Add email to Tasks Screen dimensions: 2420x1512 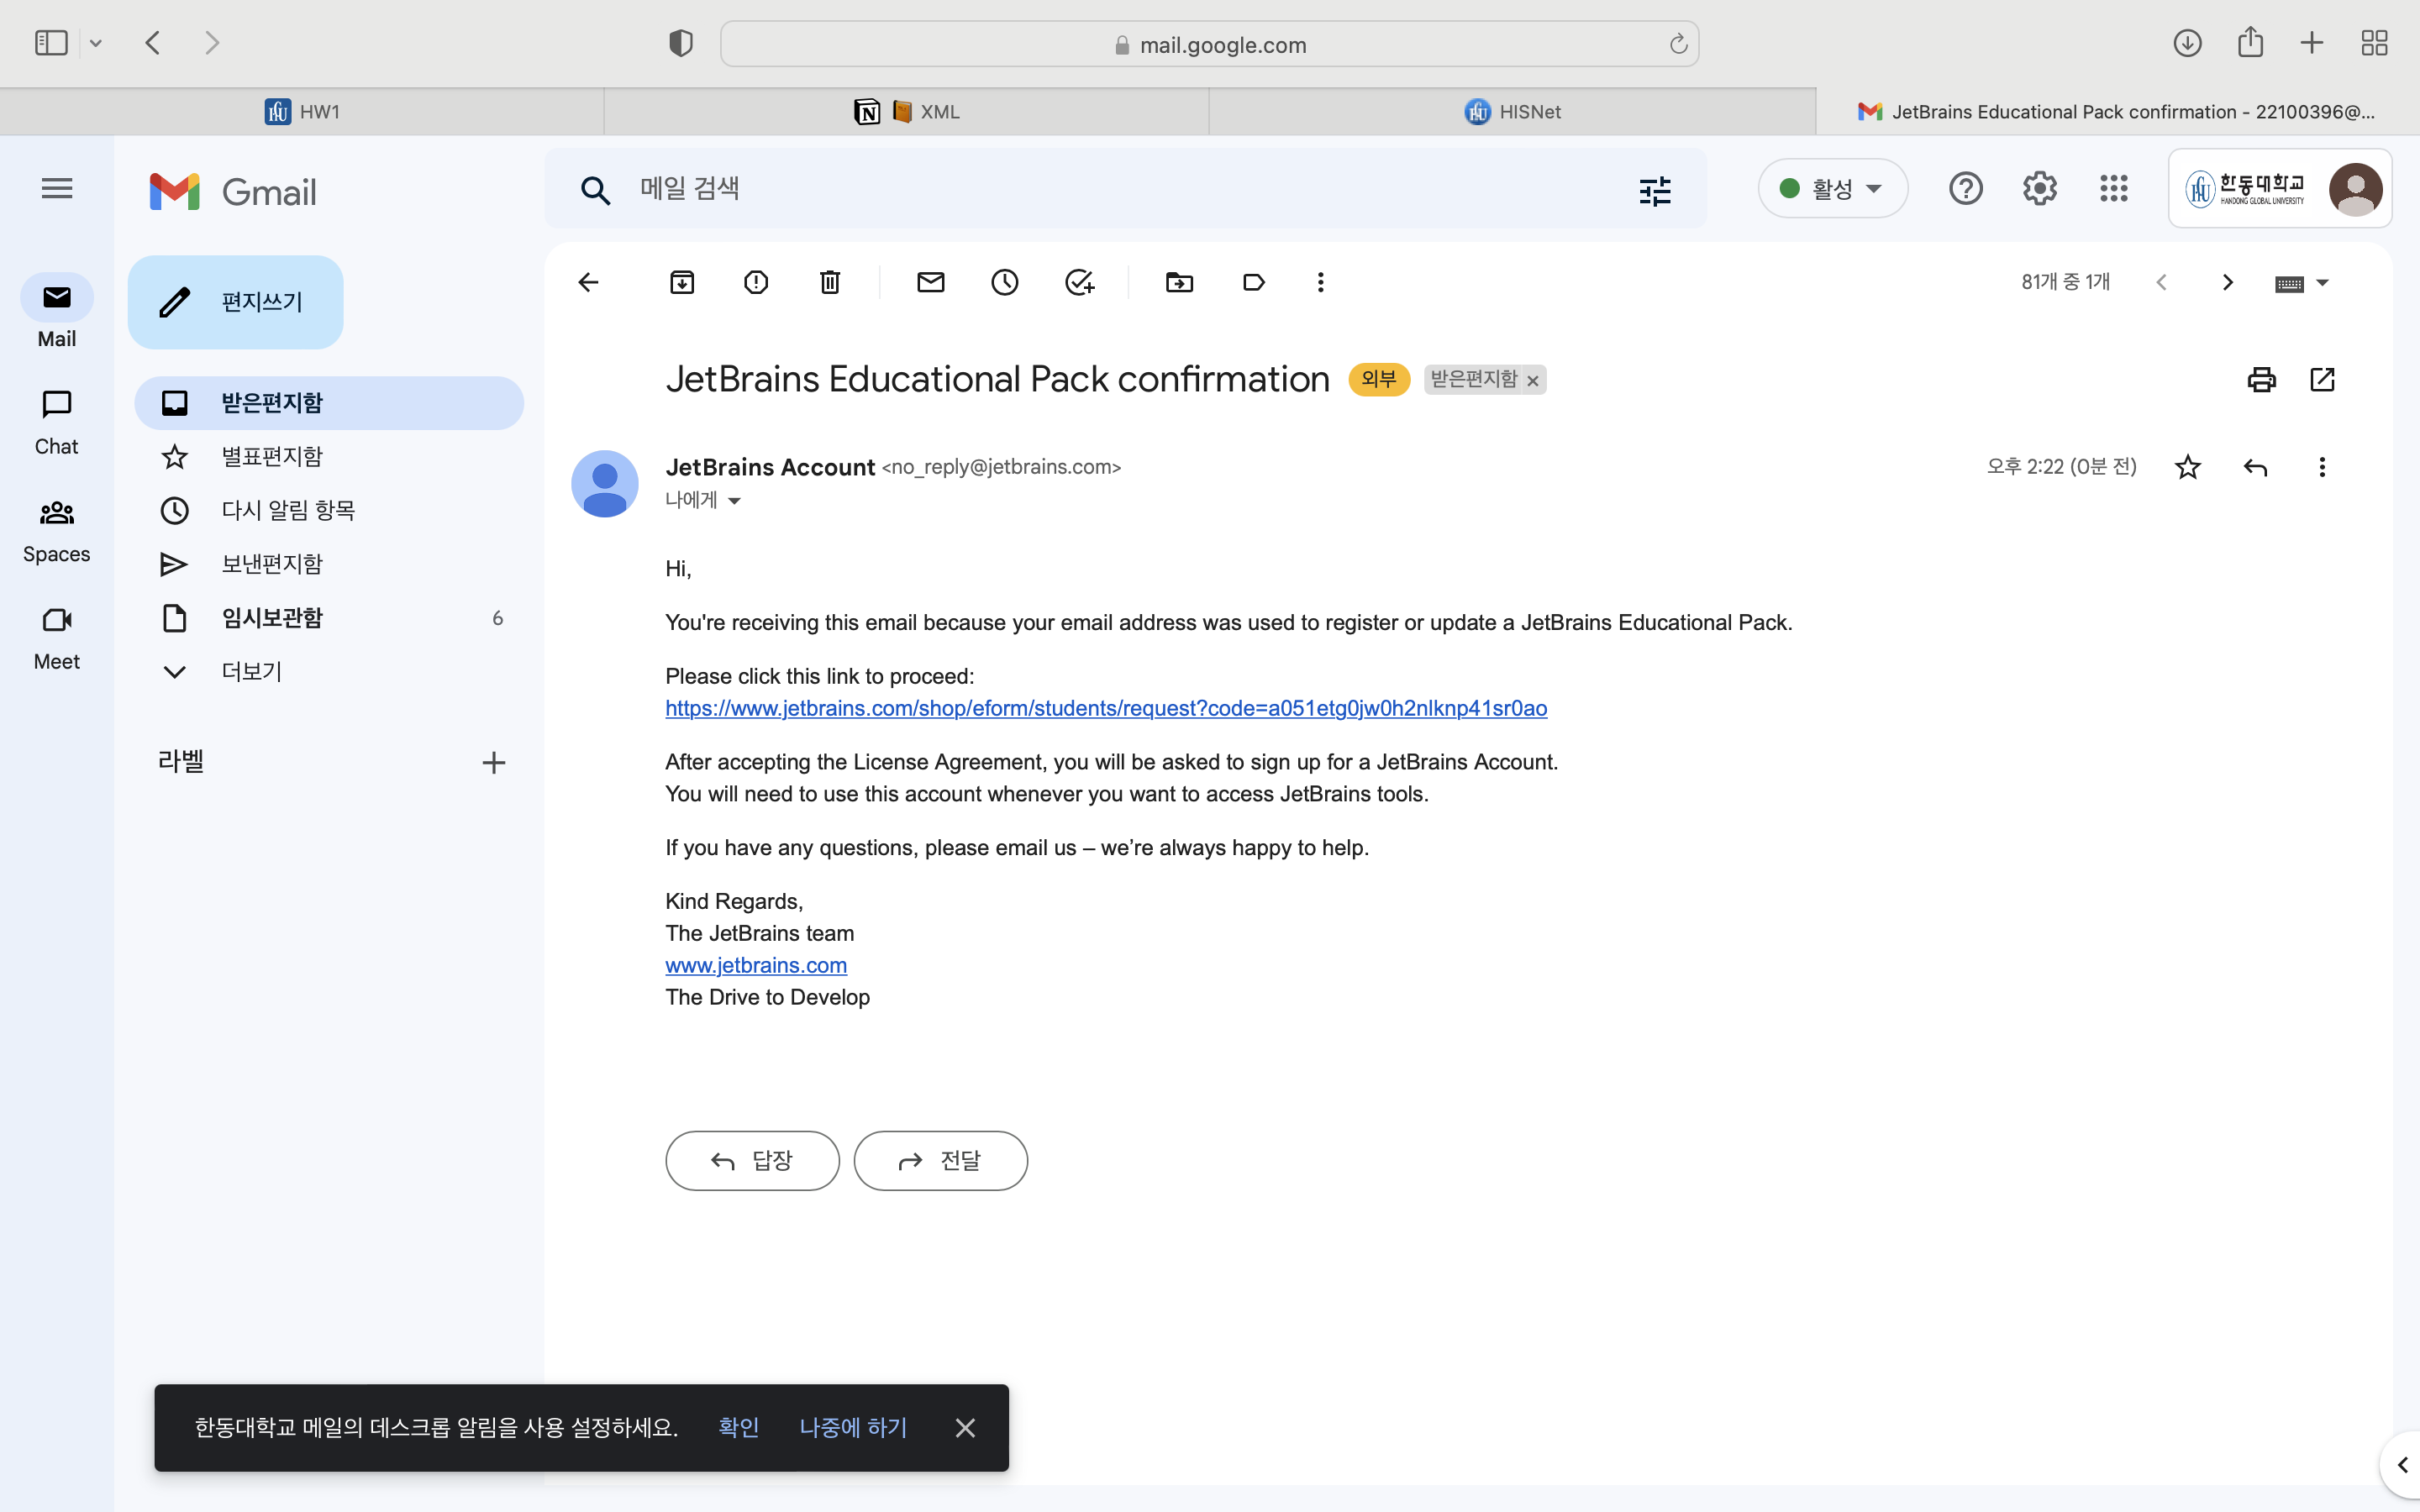(1079, 282)
